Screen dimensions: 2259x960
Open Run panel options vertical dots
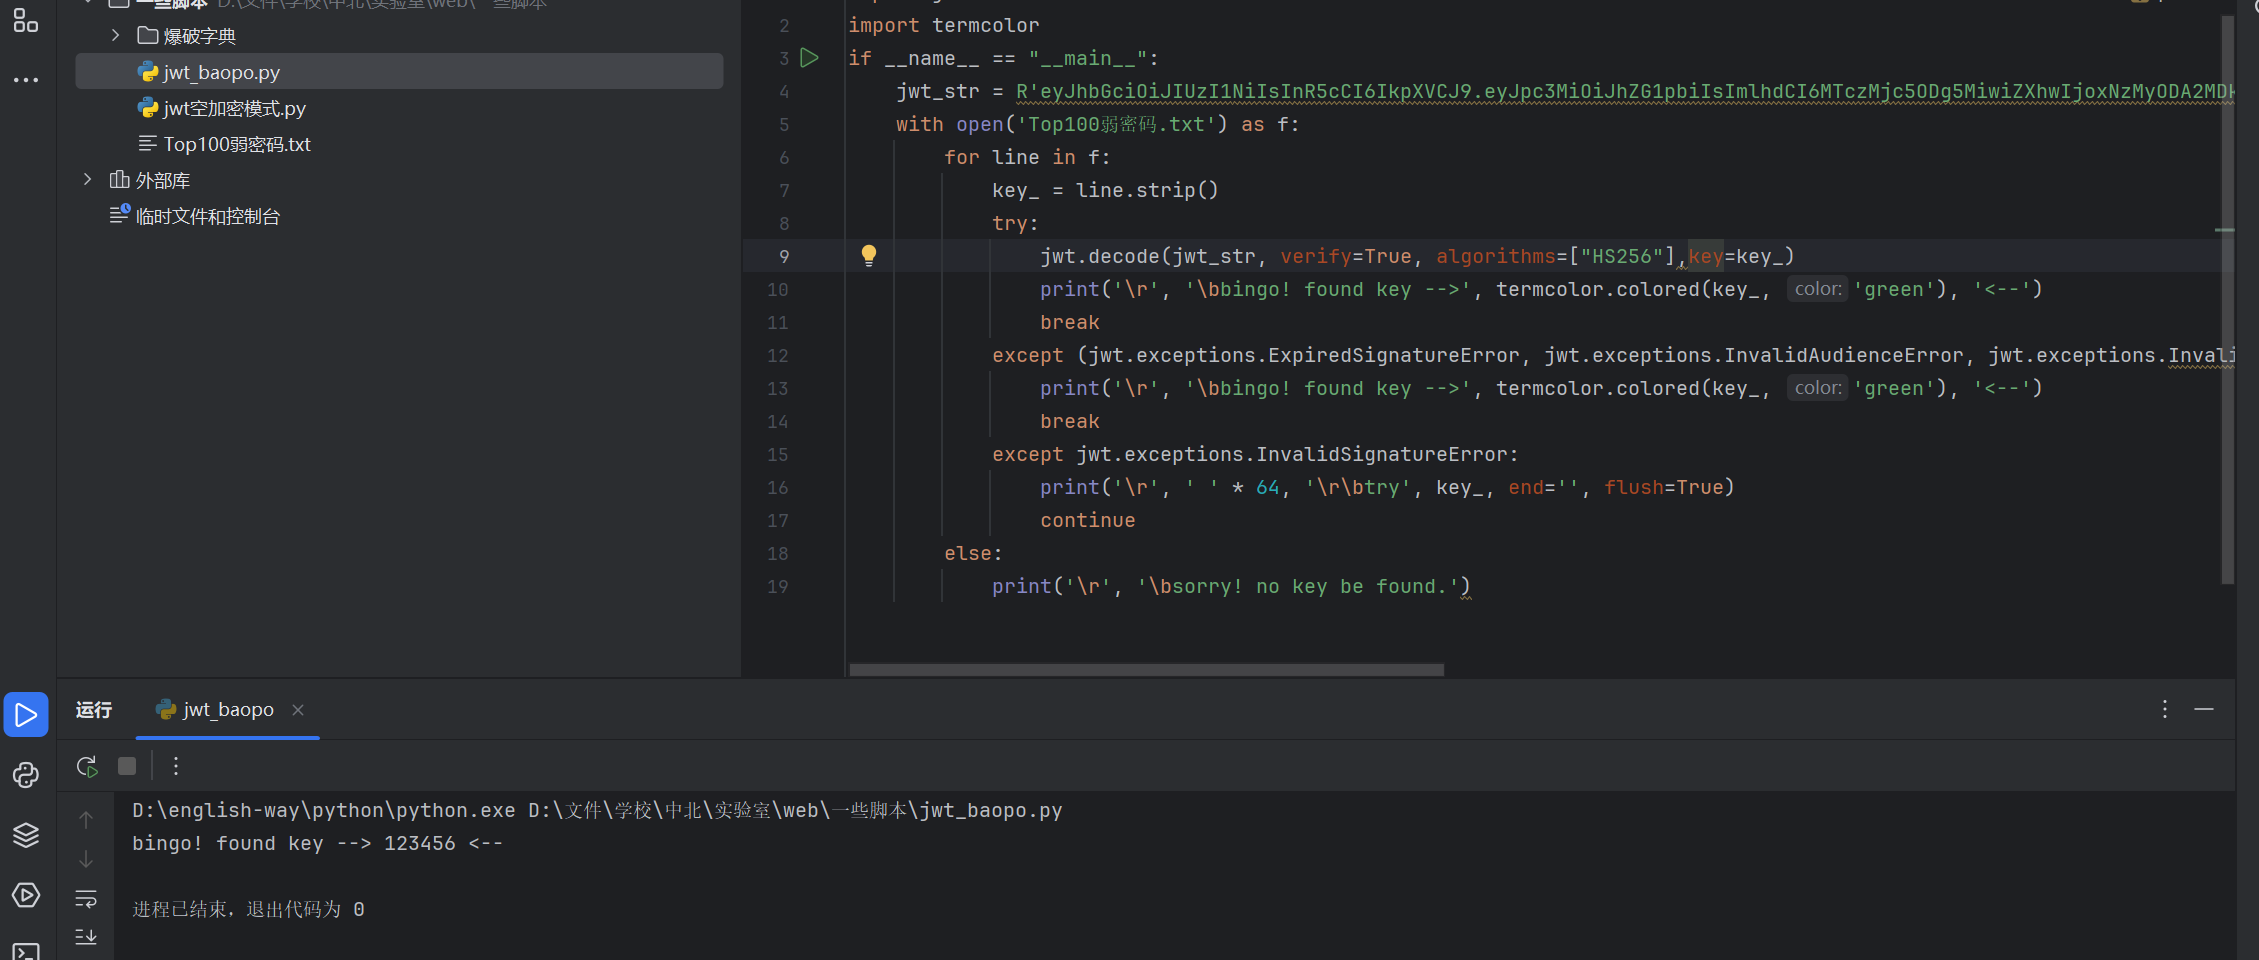pos(2165,709)
